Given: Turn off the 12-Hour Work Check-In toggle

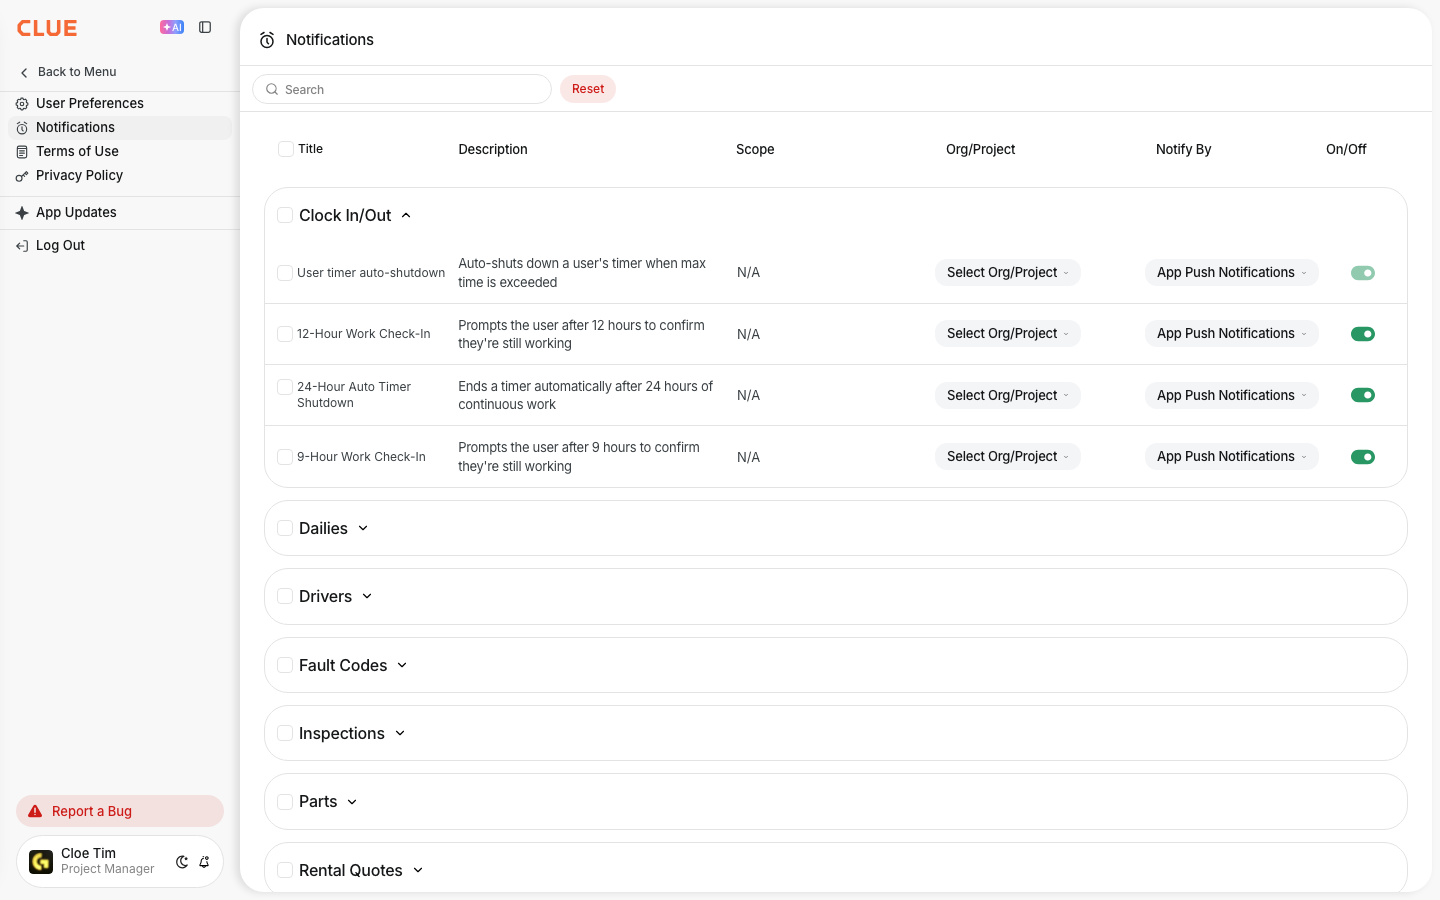Looking at the screenshot, I should coord(1363,334).
